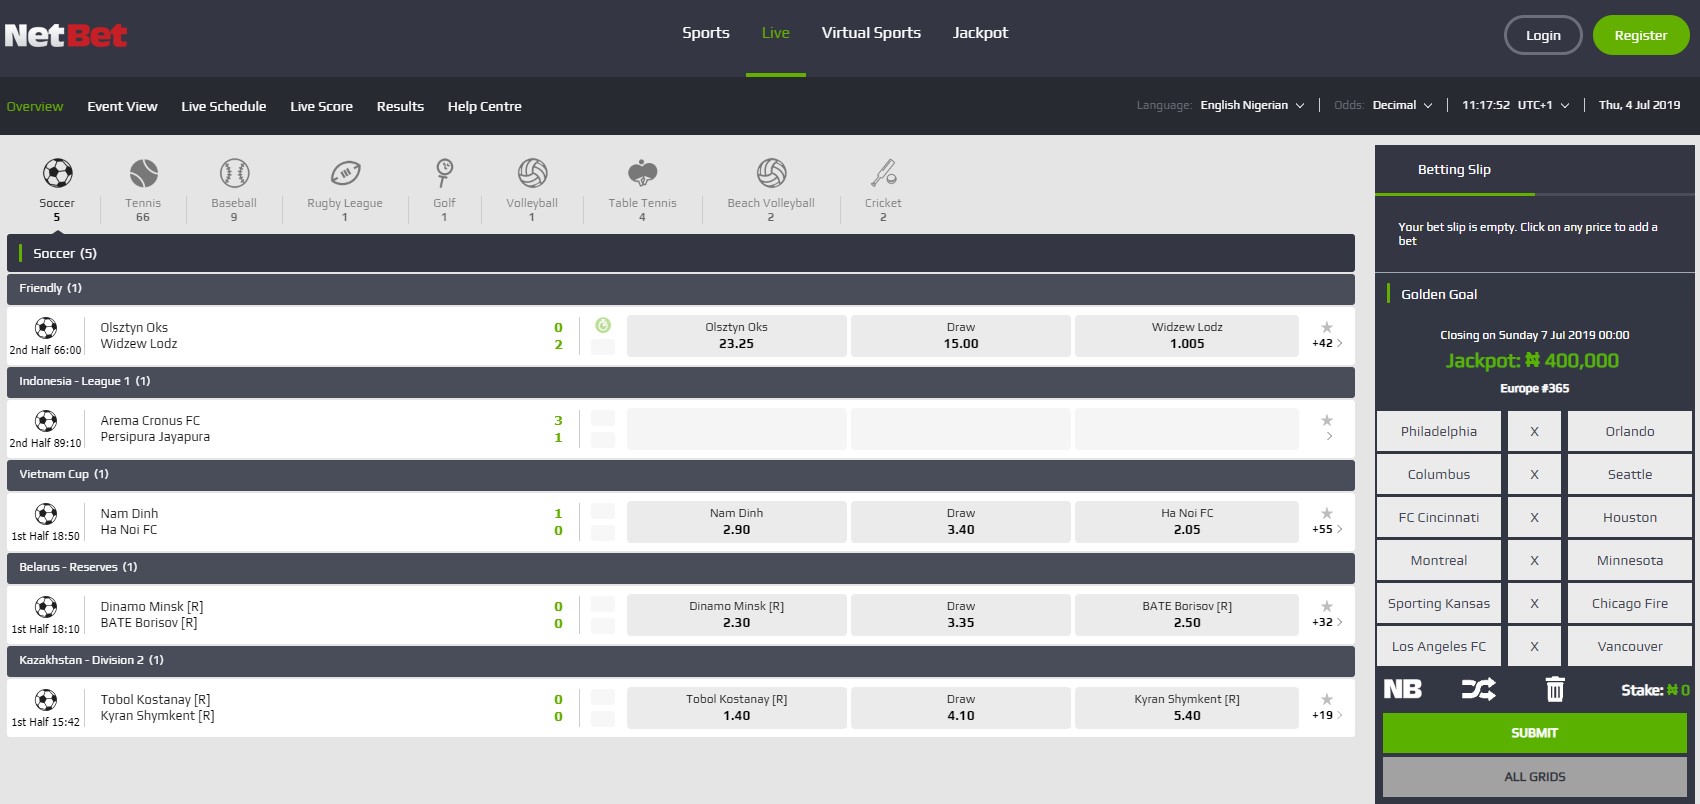Click the NB quick pick icon

[x=1402, y=689]
